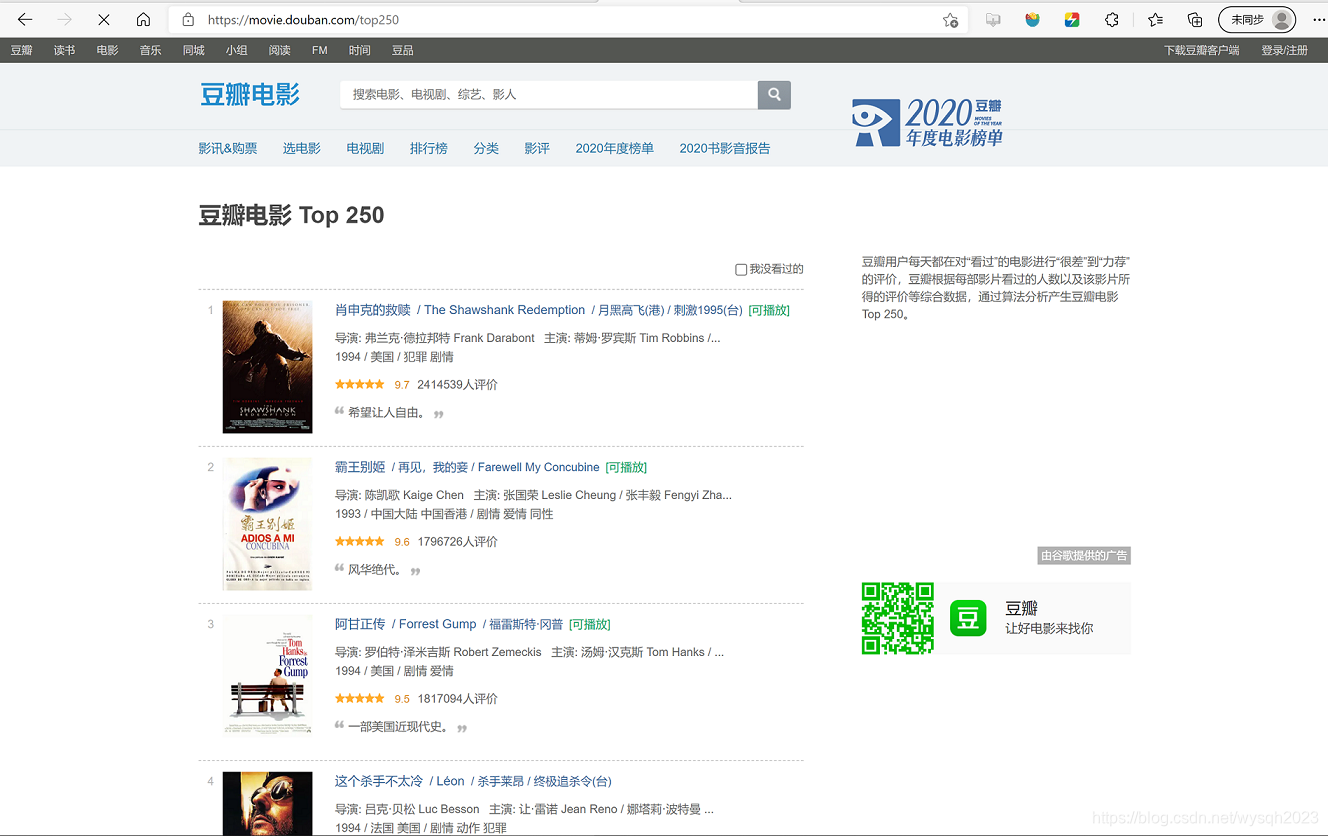Go to the browser Home page

(144, 19)
